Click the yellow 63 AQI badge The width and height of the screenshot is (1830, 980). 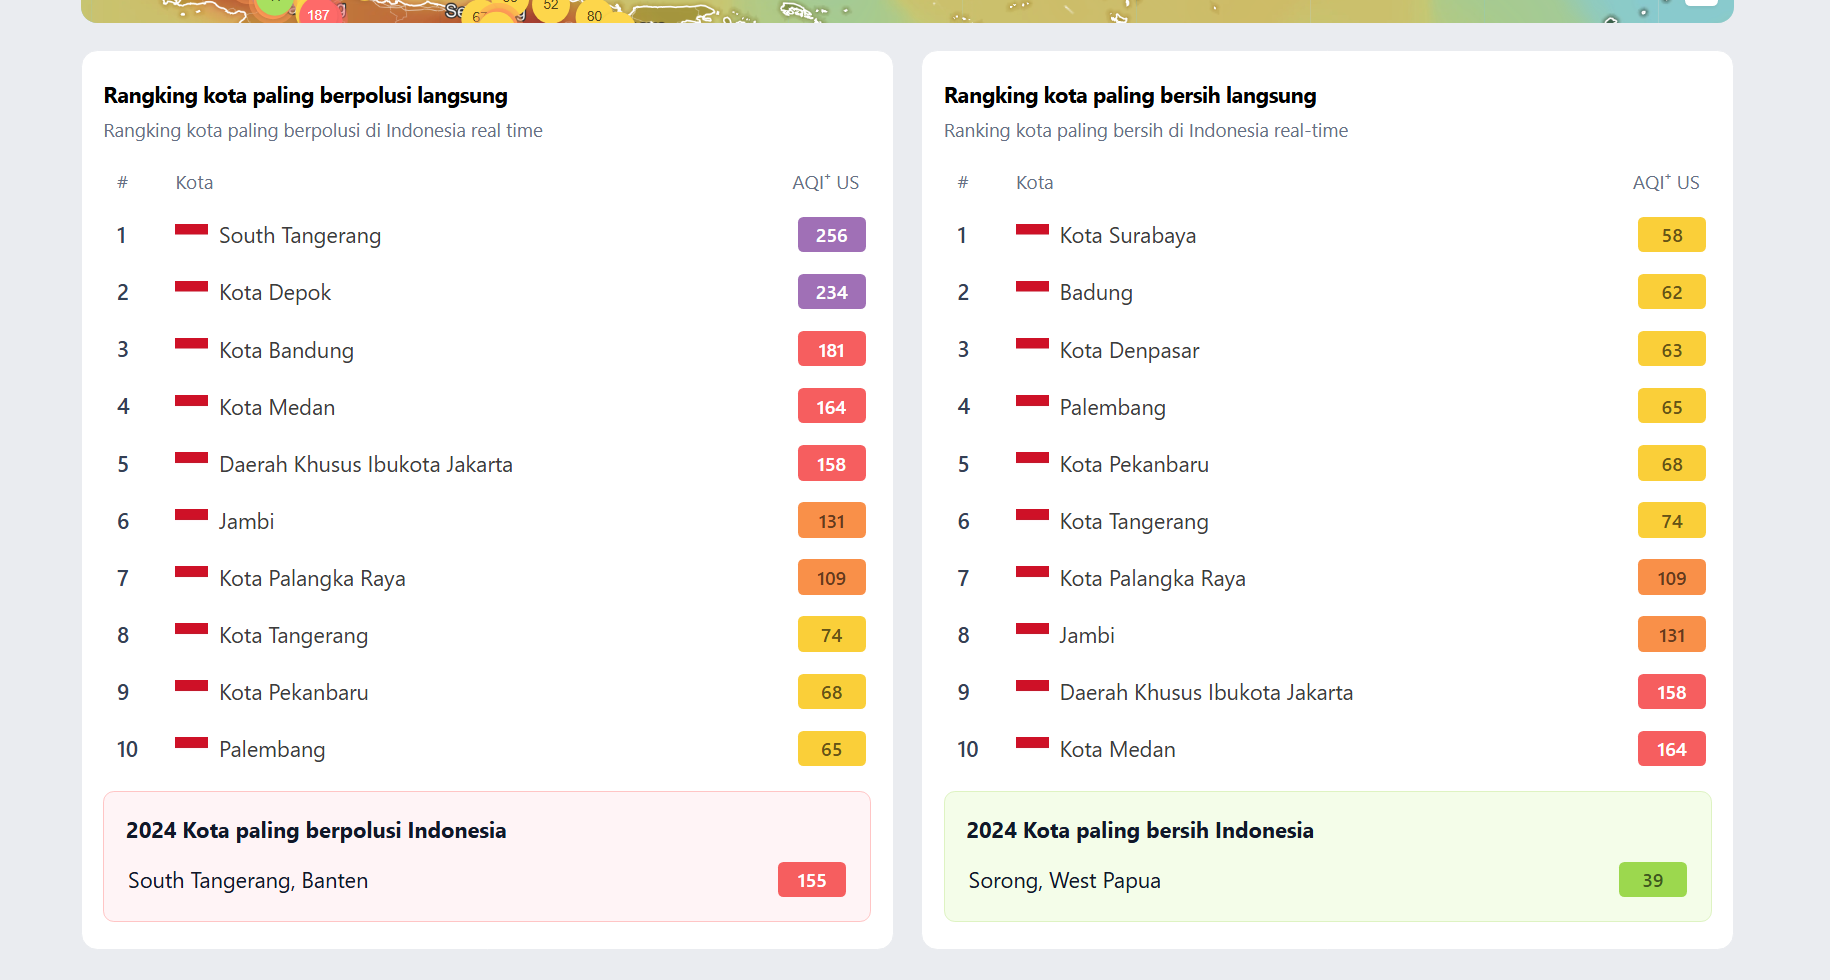[1672, 350]
